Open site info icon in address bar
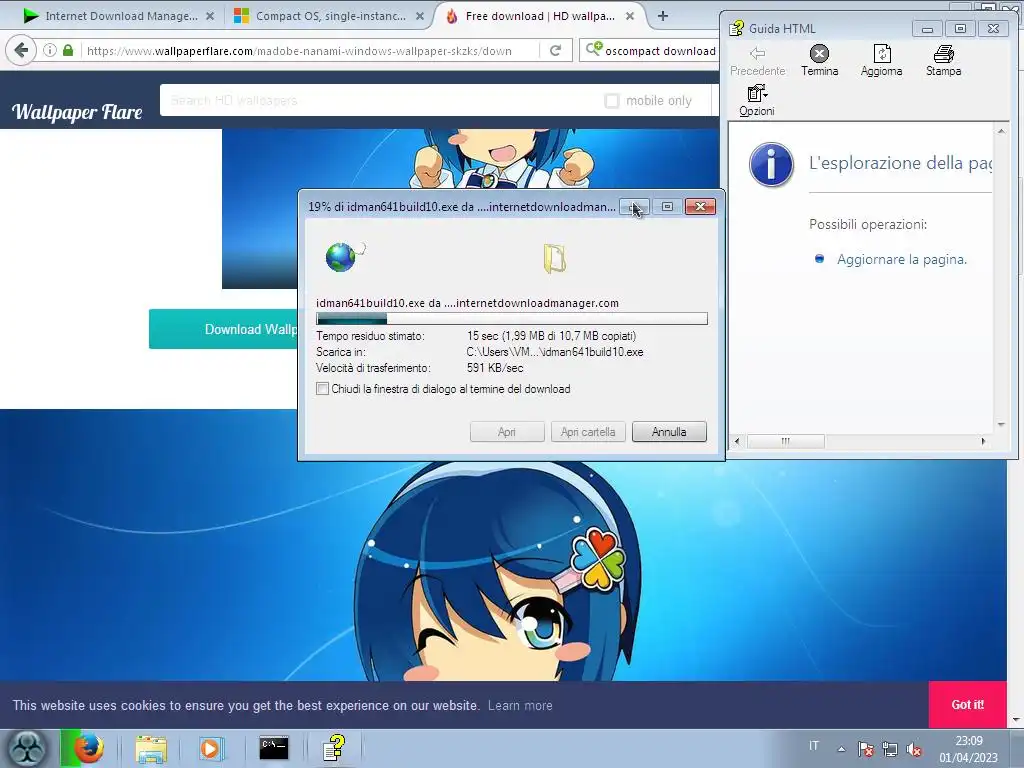Viewport: 1024px width, 768px height. coord(50,50)
